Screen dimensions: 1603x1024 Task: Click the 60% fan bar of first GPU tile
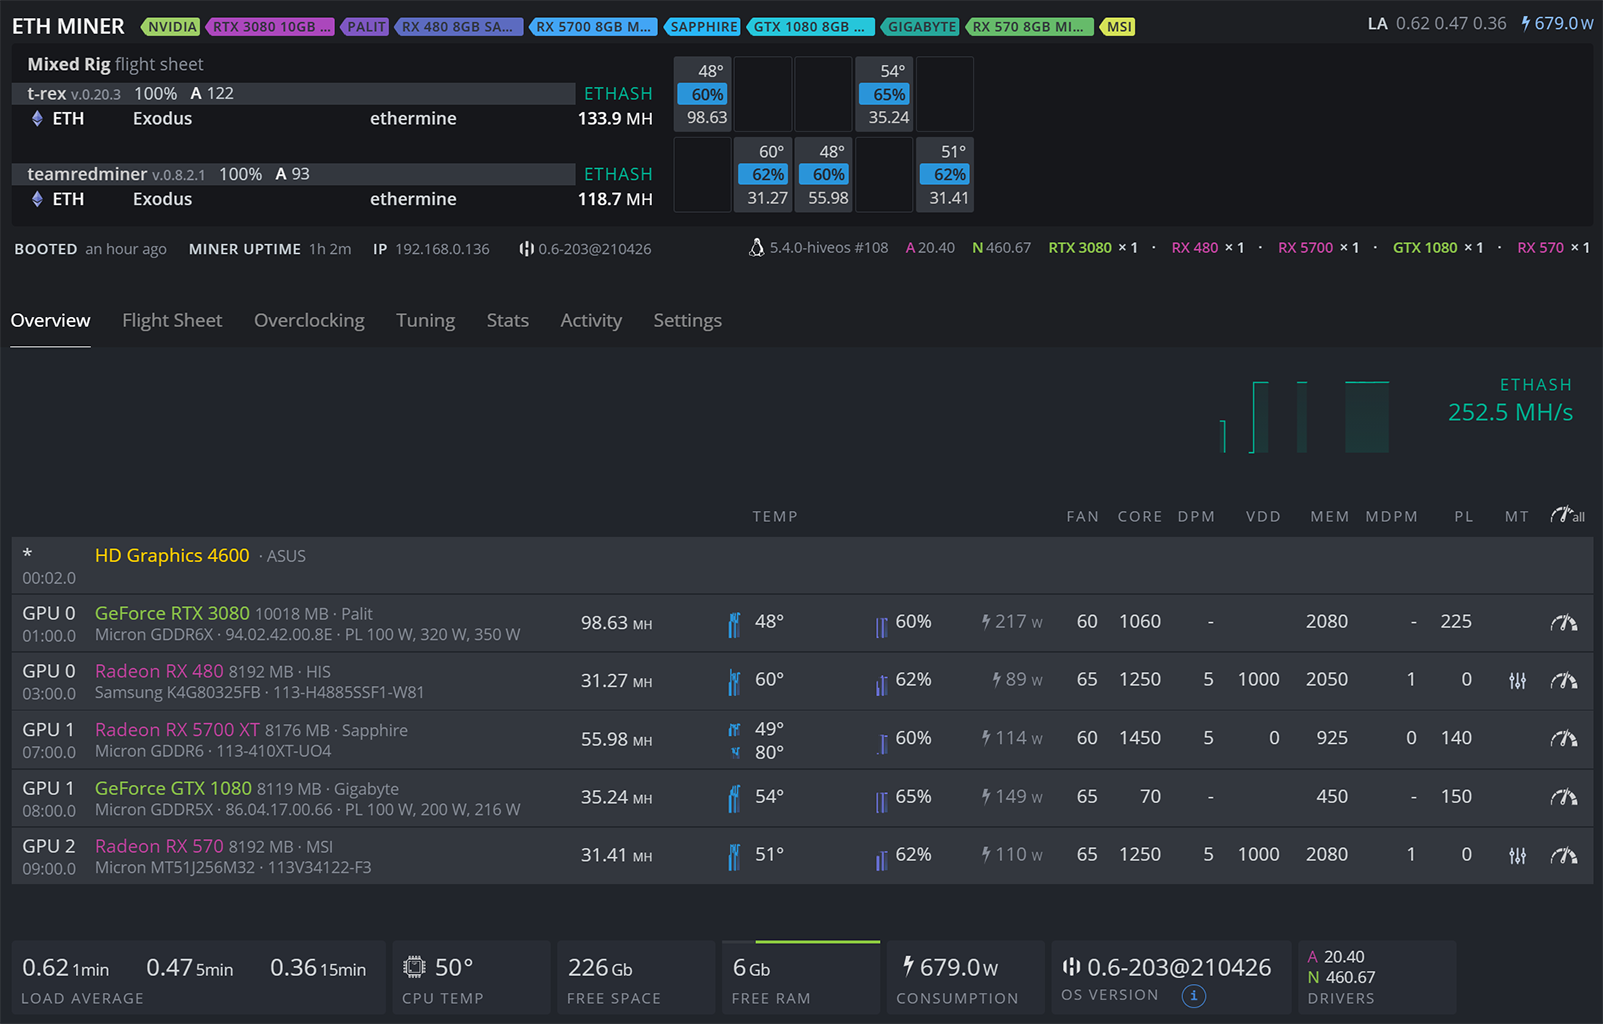point(707,94)
